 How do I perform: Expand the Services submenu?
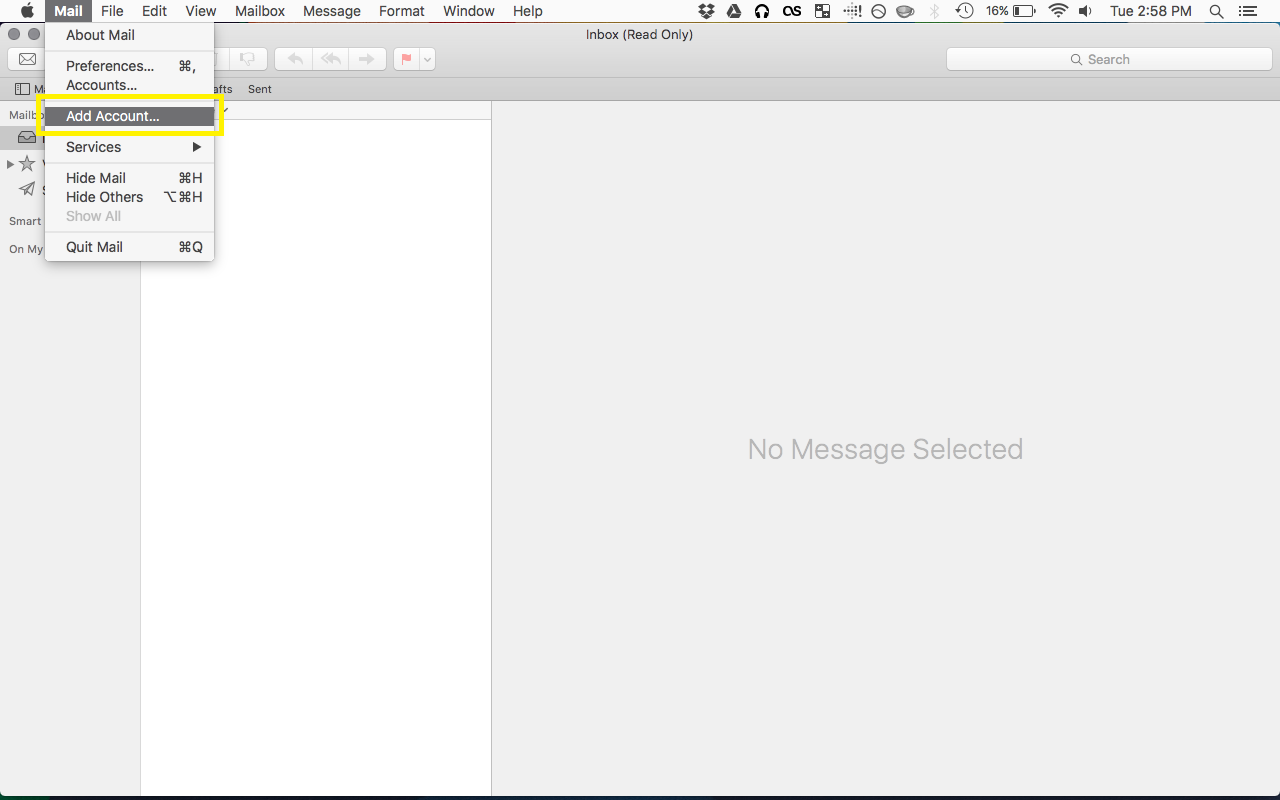click(x=129, y=147)
